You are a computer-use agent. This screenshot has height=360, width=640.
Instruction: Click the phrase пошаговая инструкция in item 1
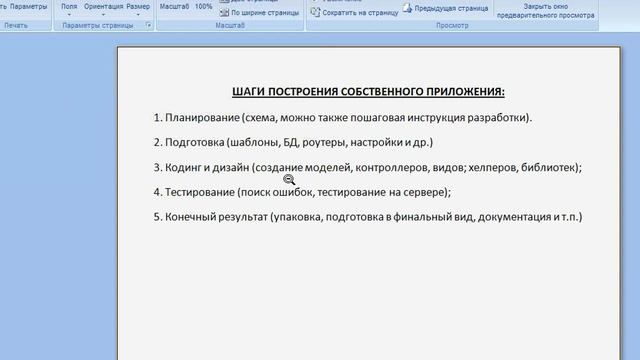click(408, 118)
